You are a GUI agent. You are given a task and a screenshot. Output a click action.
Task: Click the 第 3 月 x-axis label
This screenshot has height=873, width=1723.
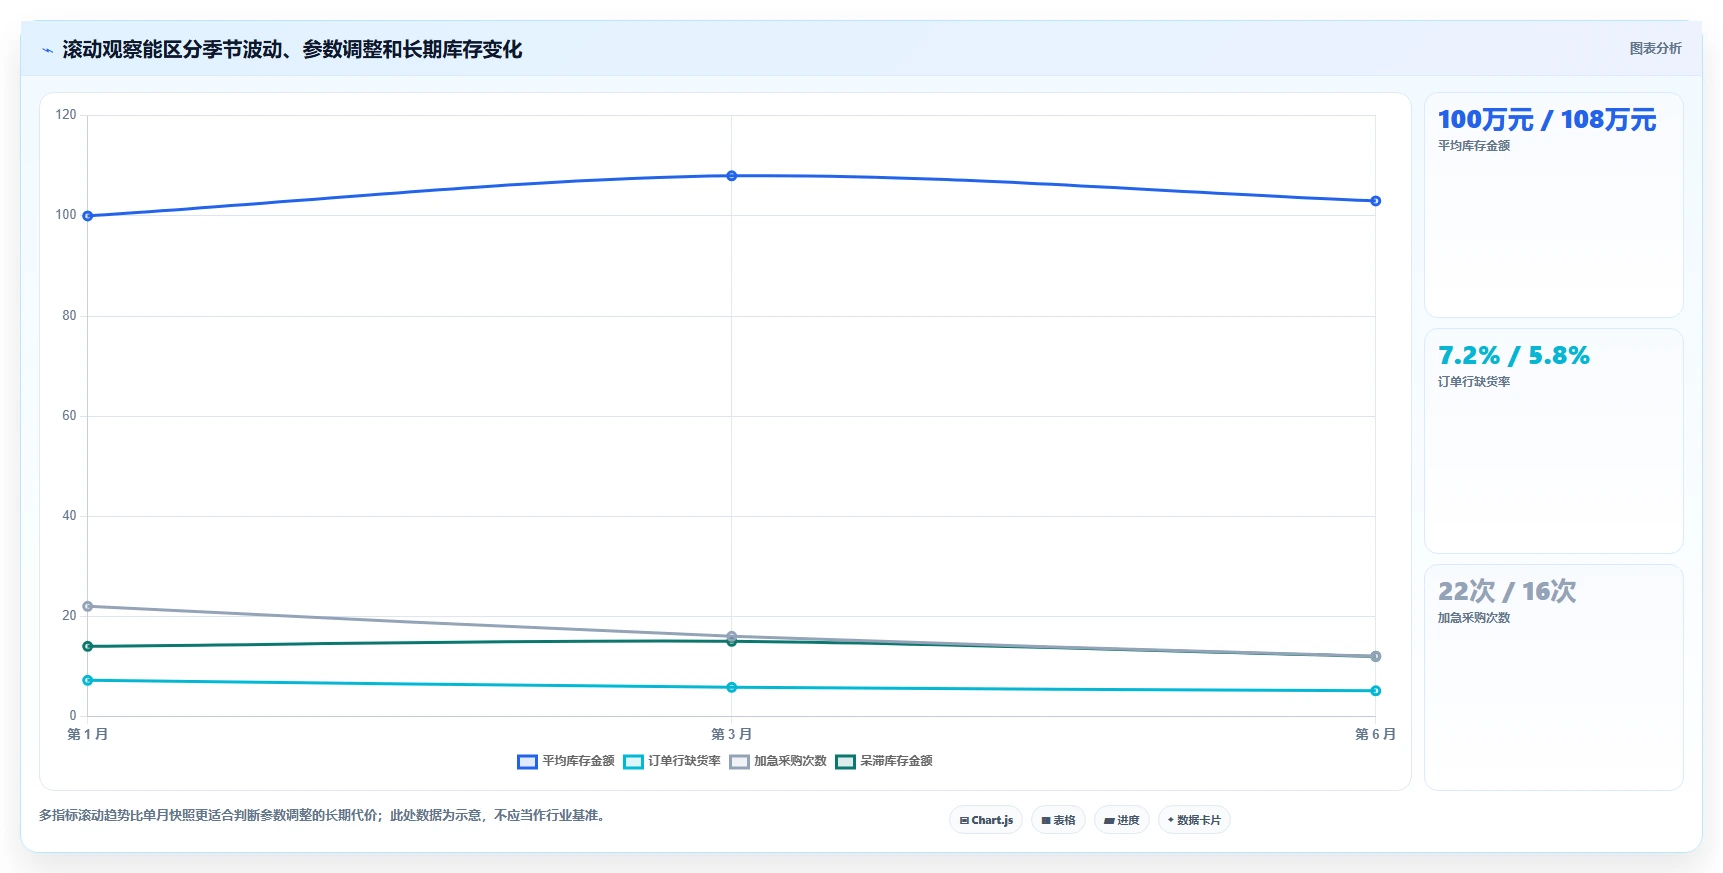point(732,734)
